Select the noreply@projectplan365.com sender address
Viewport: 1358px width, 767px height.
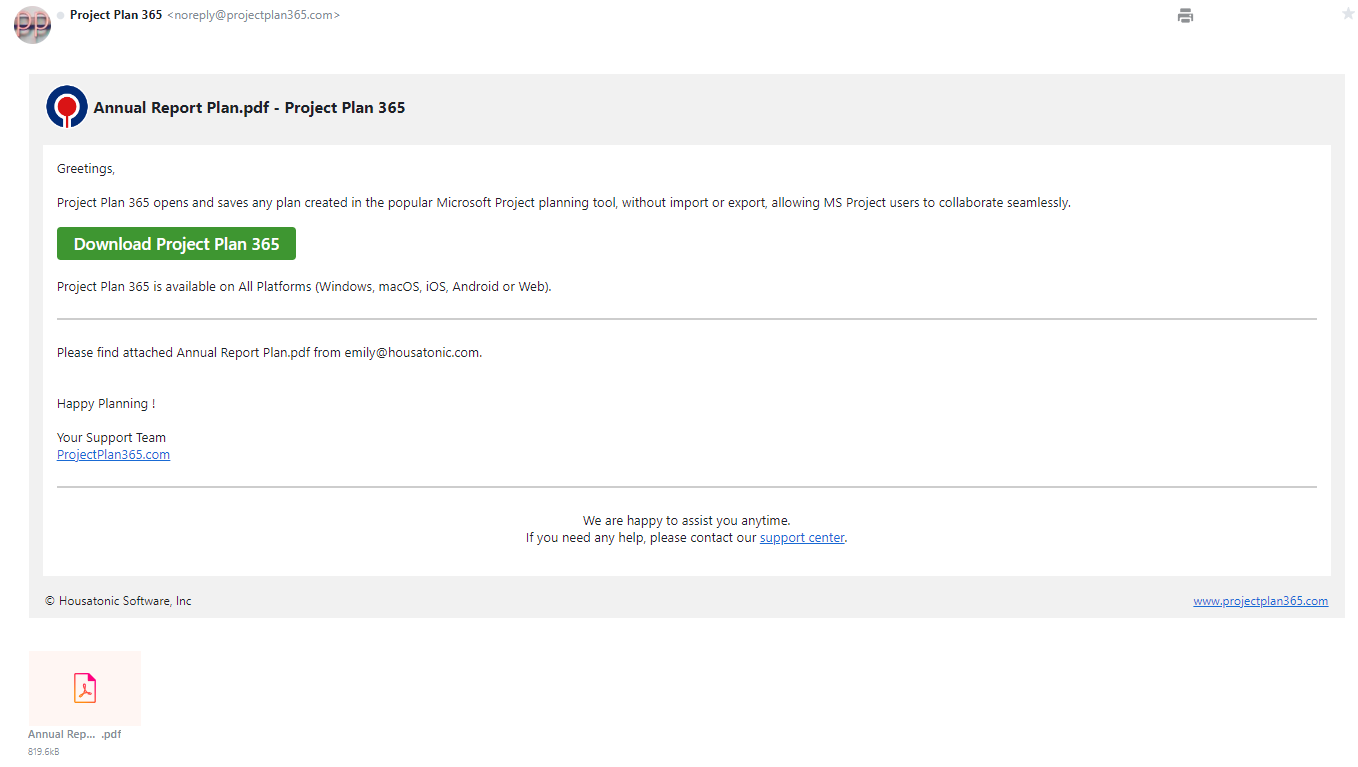coord(253,15)
